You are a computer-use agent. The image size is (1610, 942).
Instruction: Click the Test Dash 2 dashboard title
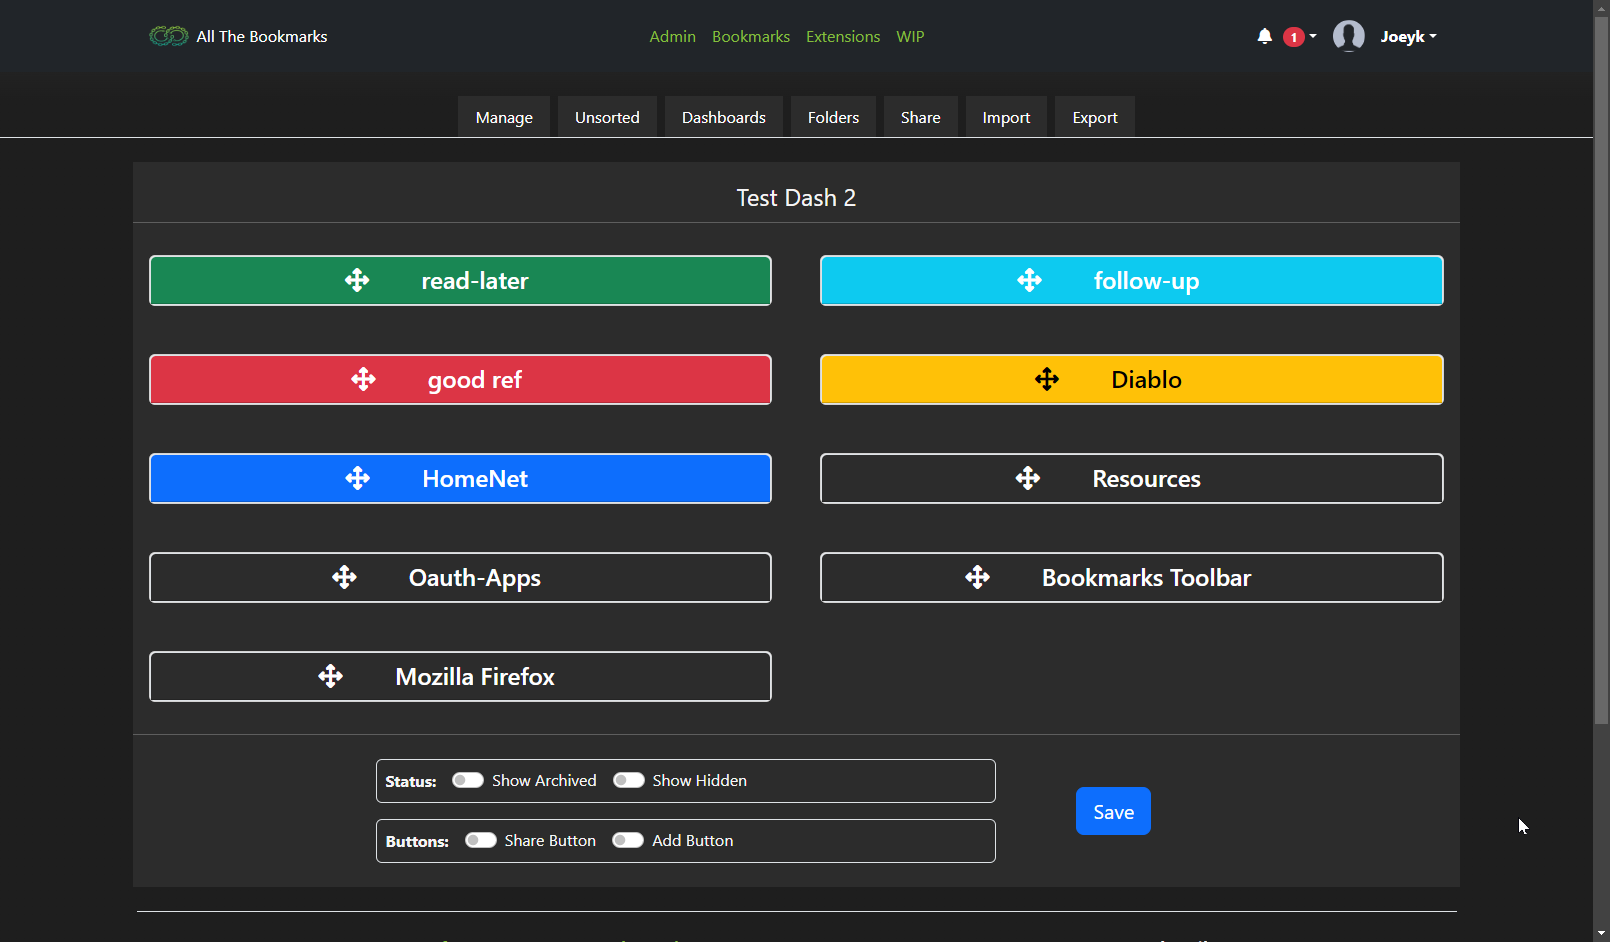[796, 198]
